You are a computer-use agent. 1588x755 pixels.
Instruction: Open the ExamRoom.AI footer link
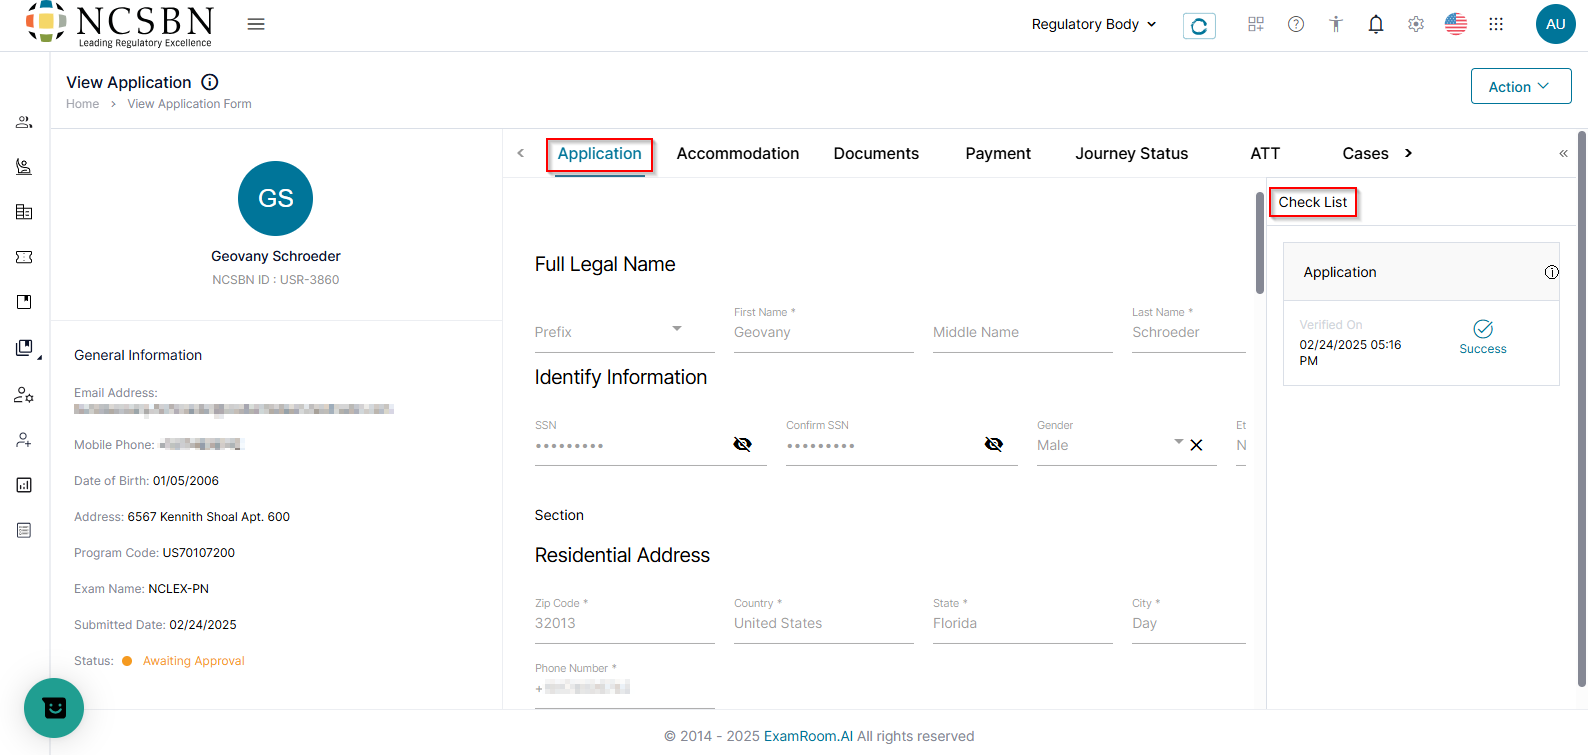(808, 736)
